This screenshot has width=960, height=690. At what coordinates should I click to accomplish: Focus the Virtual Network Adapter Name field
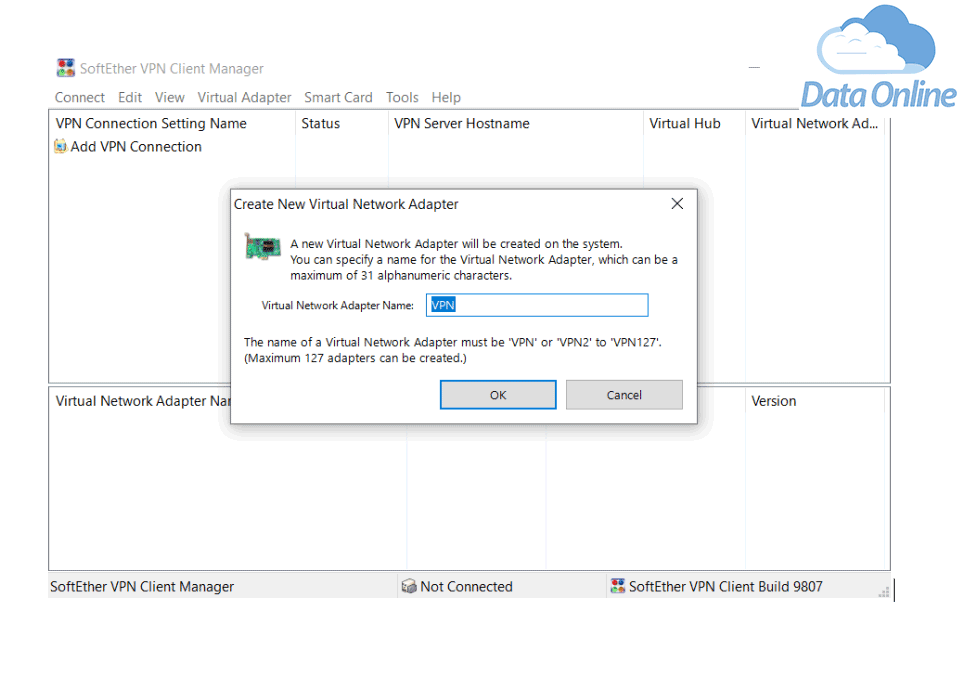537,305
